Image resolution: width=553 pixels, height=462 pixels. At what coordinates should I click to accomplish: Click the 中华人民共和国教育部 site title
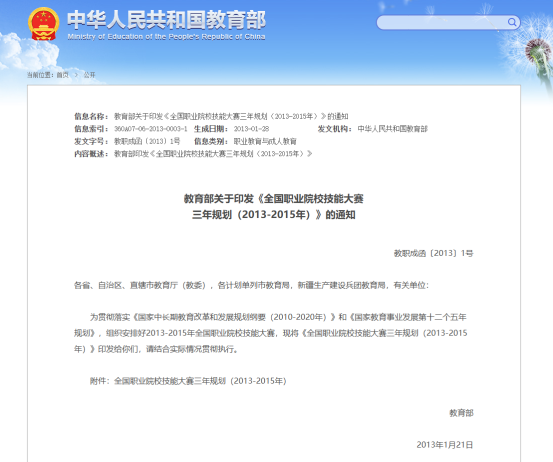click(x=166, y=20)
